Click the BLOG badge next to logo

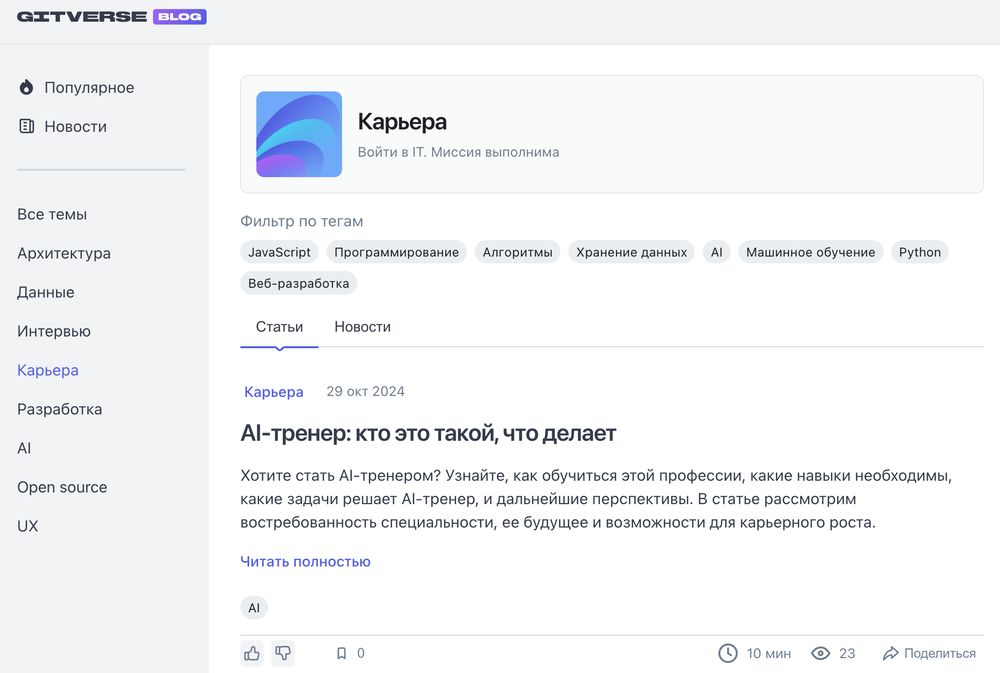click(179, 16)
